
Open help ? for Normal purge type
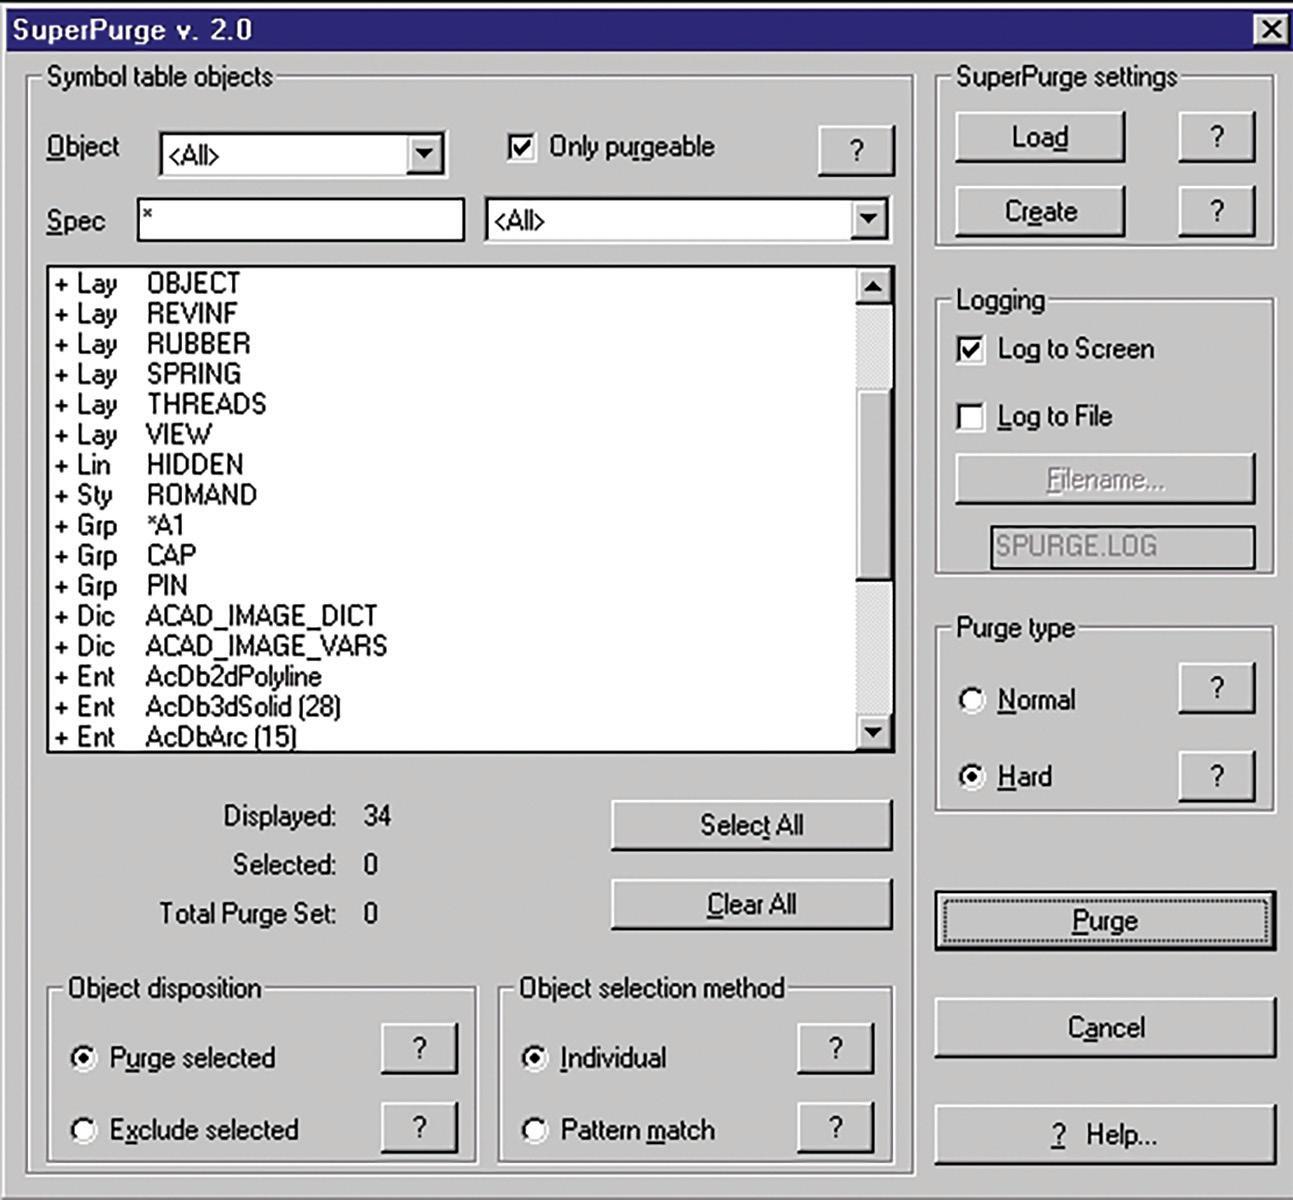1216,688
